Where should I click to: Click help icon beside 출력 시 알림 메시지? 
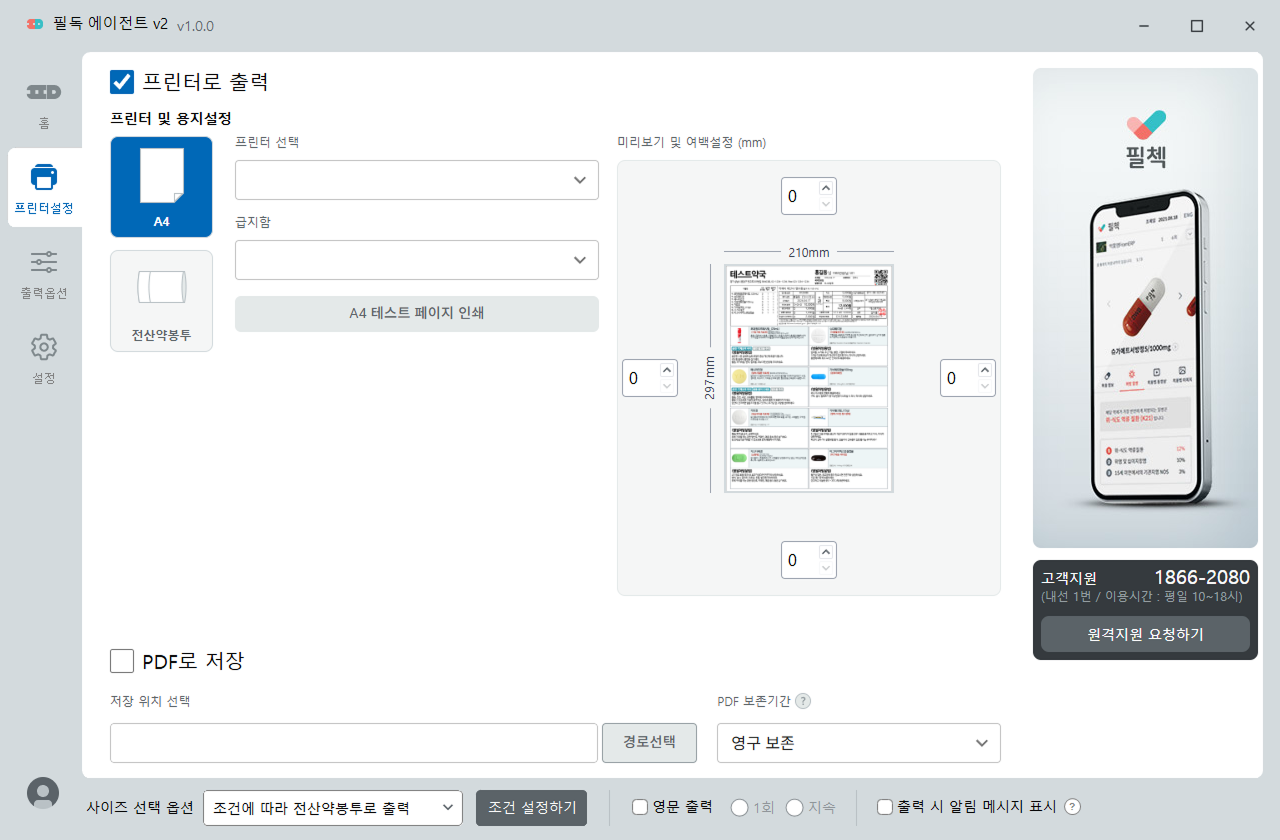click(x=1073, y=807)
